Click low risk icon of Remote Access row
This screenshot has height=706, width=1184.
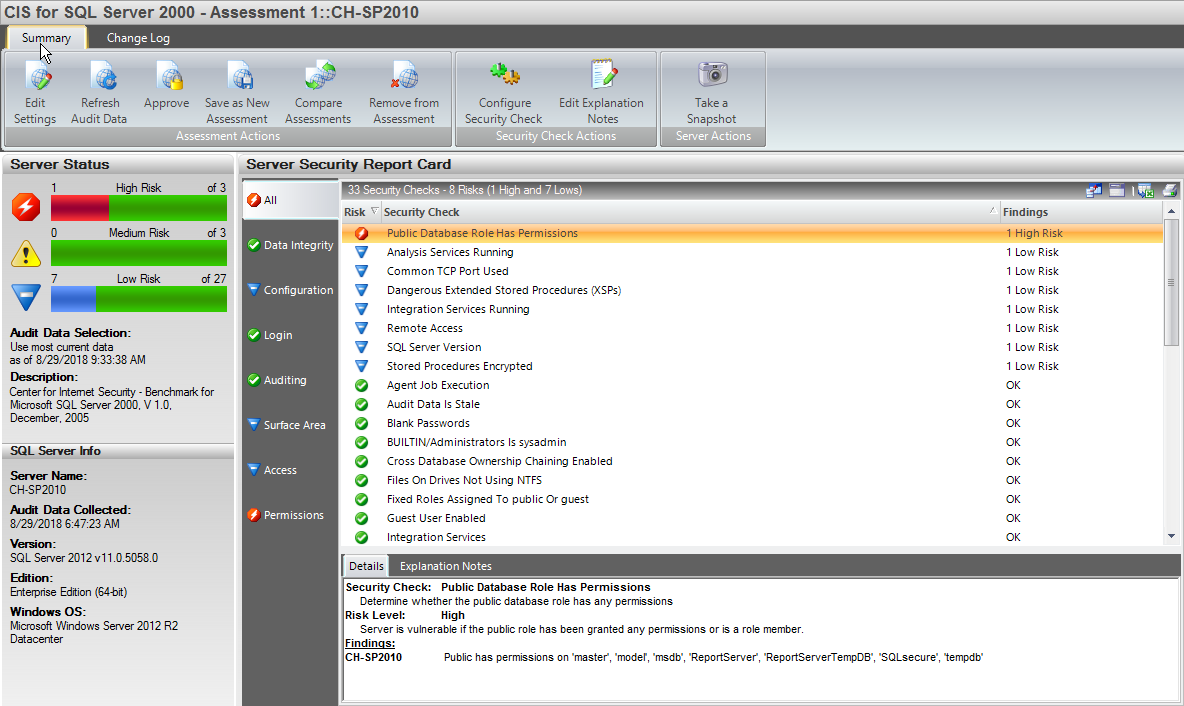point(362,328)
